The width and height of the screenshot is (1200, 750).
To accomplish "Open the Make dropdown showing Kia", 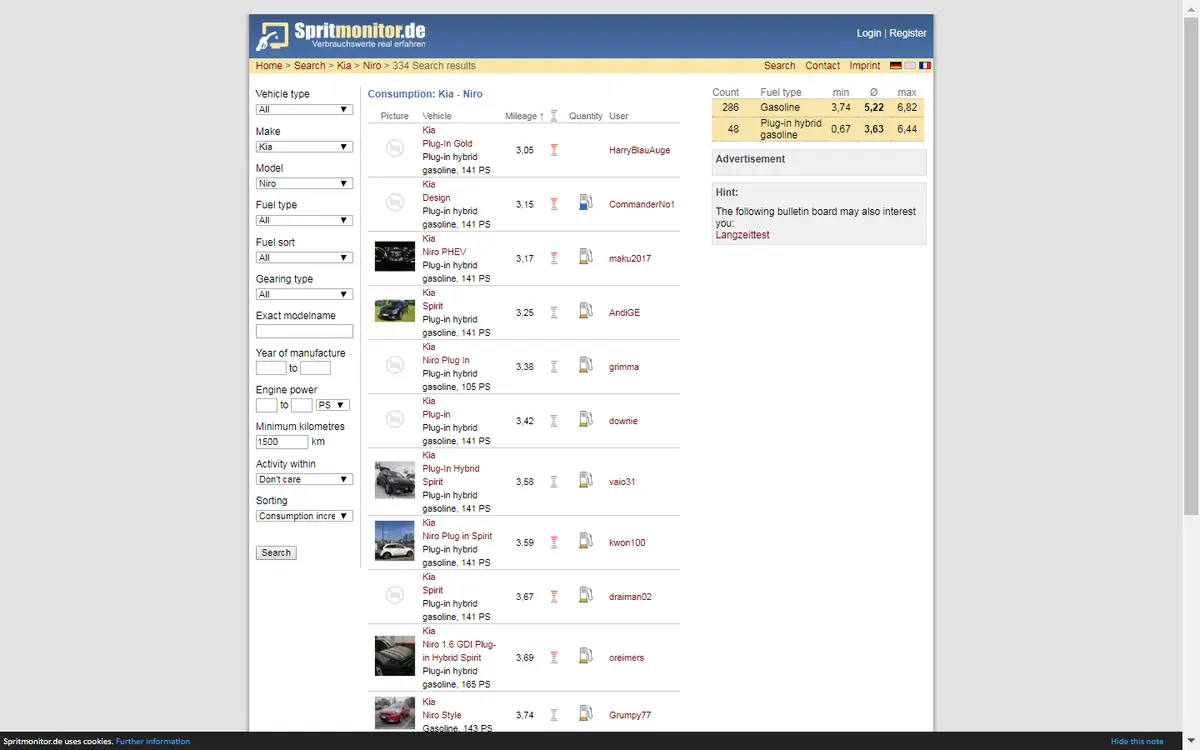I will click(304, 146).
